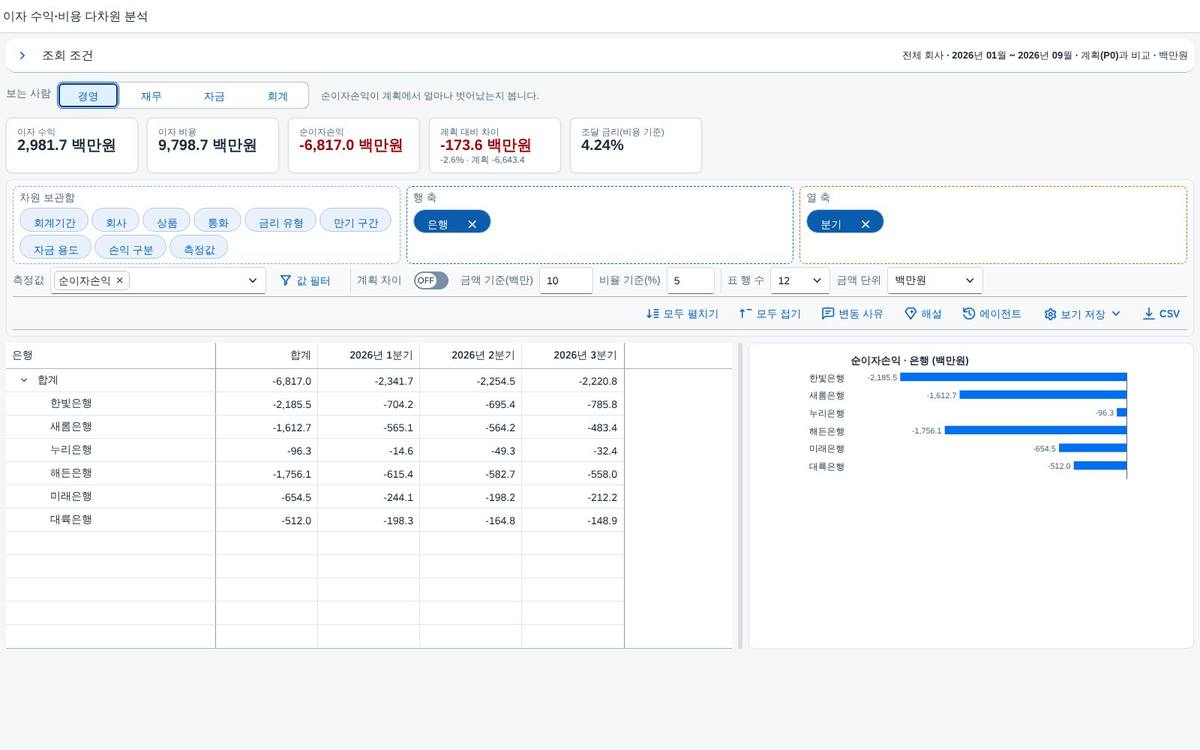
Task: Open the 금액 단위 dropdown
Action: (935, 281)
